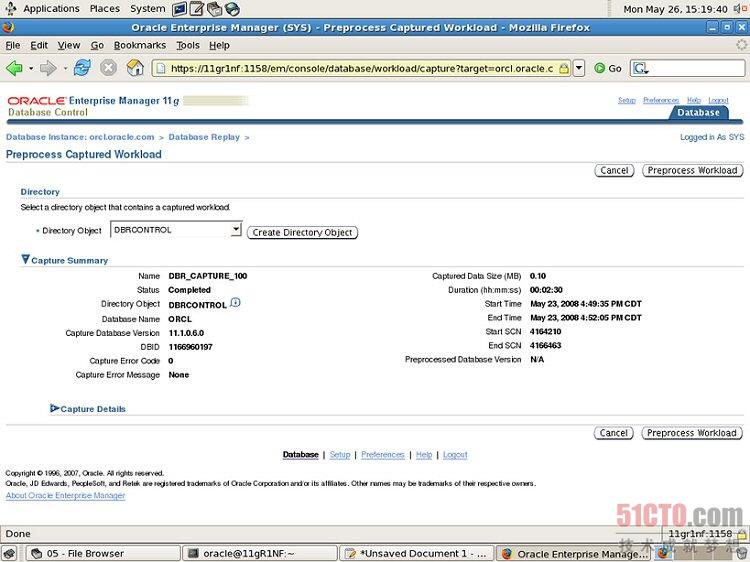Open the About Oracle Enterprise Manager link

66,496
